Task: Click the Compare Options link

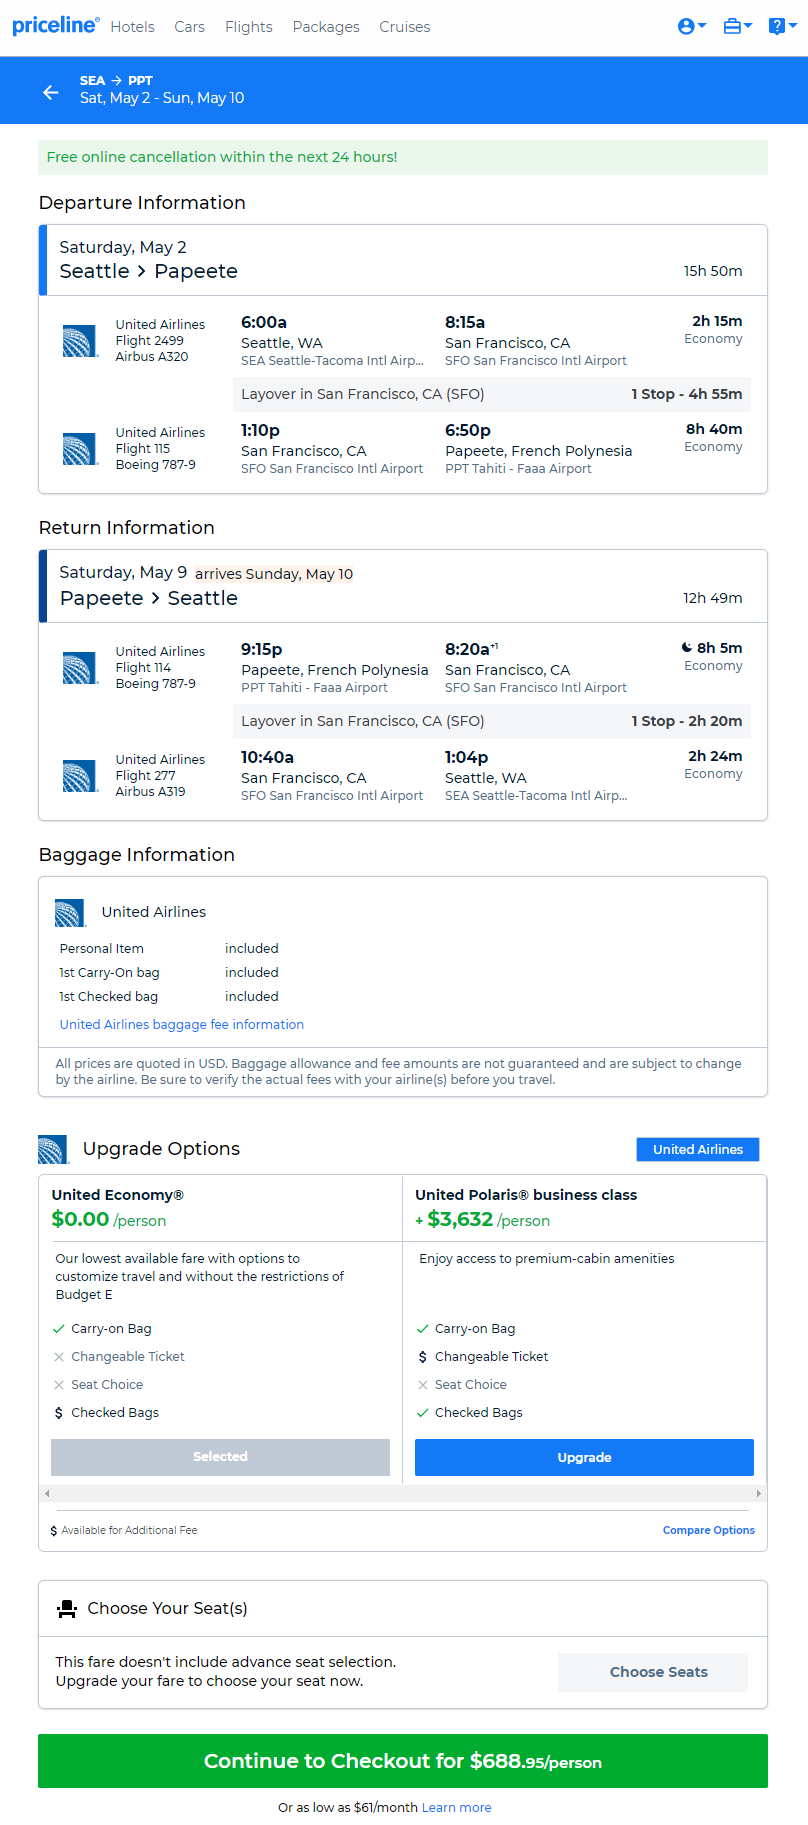Action: pos(709,1530)
